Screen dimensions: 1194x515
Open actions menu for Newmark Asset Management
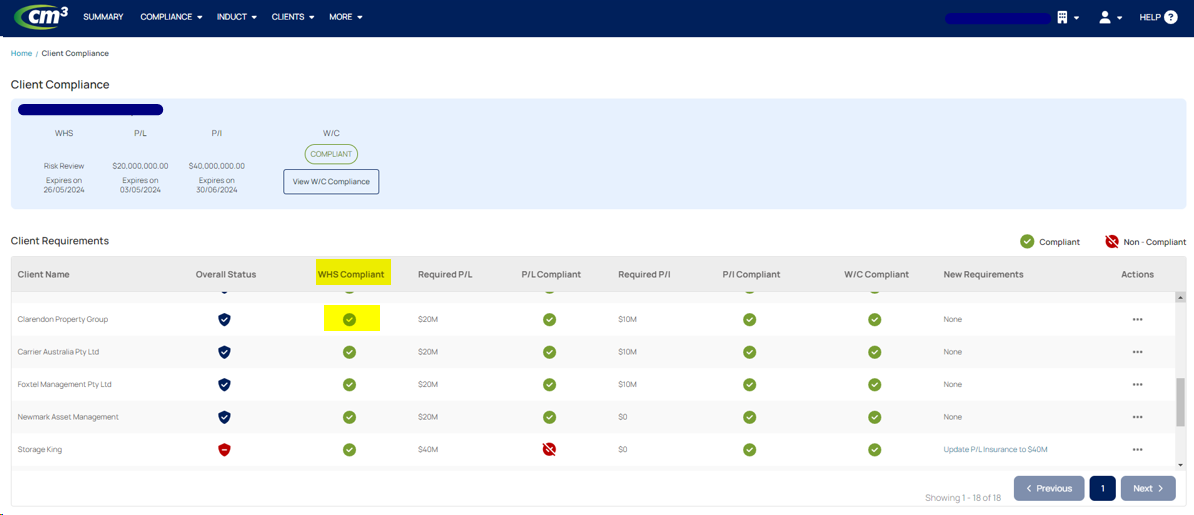1138,417
